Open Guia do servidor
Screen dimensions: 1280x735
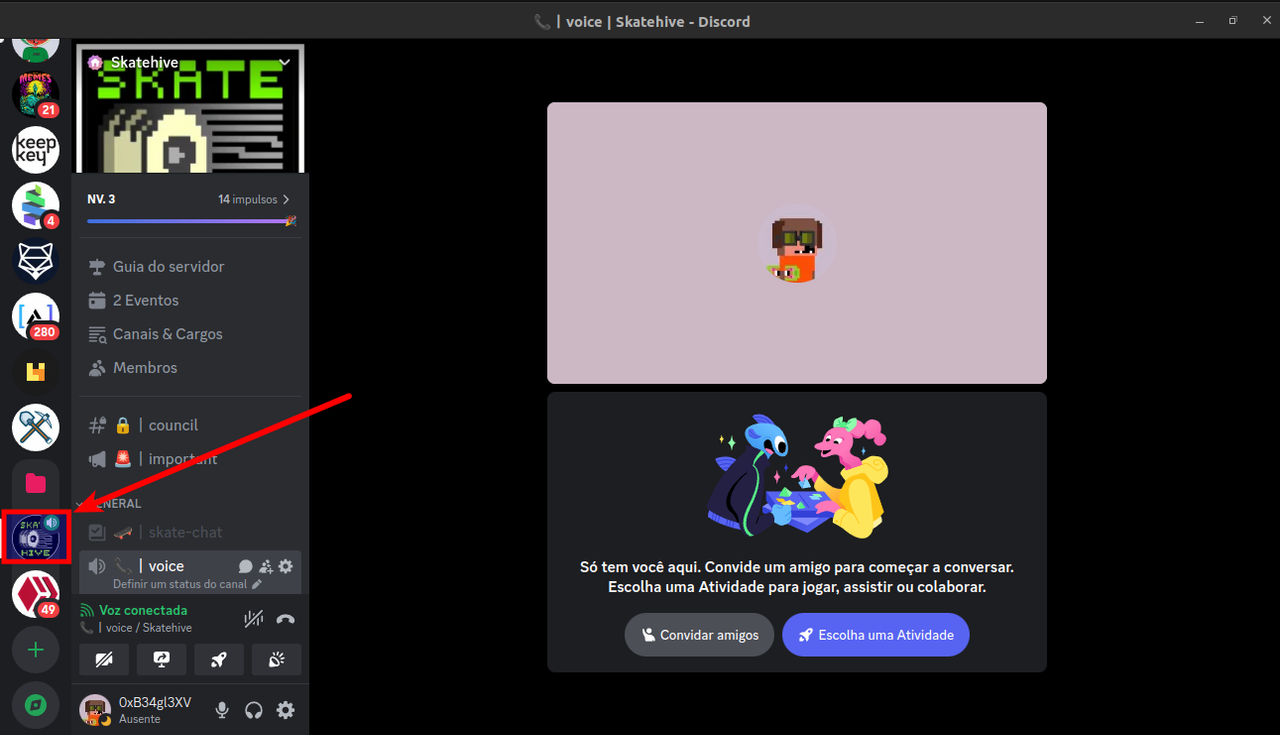pyautogui.click(x=190, y=267)
